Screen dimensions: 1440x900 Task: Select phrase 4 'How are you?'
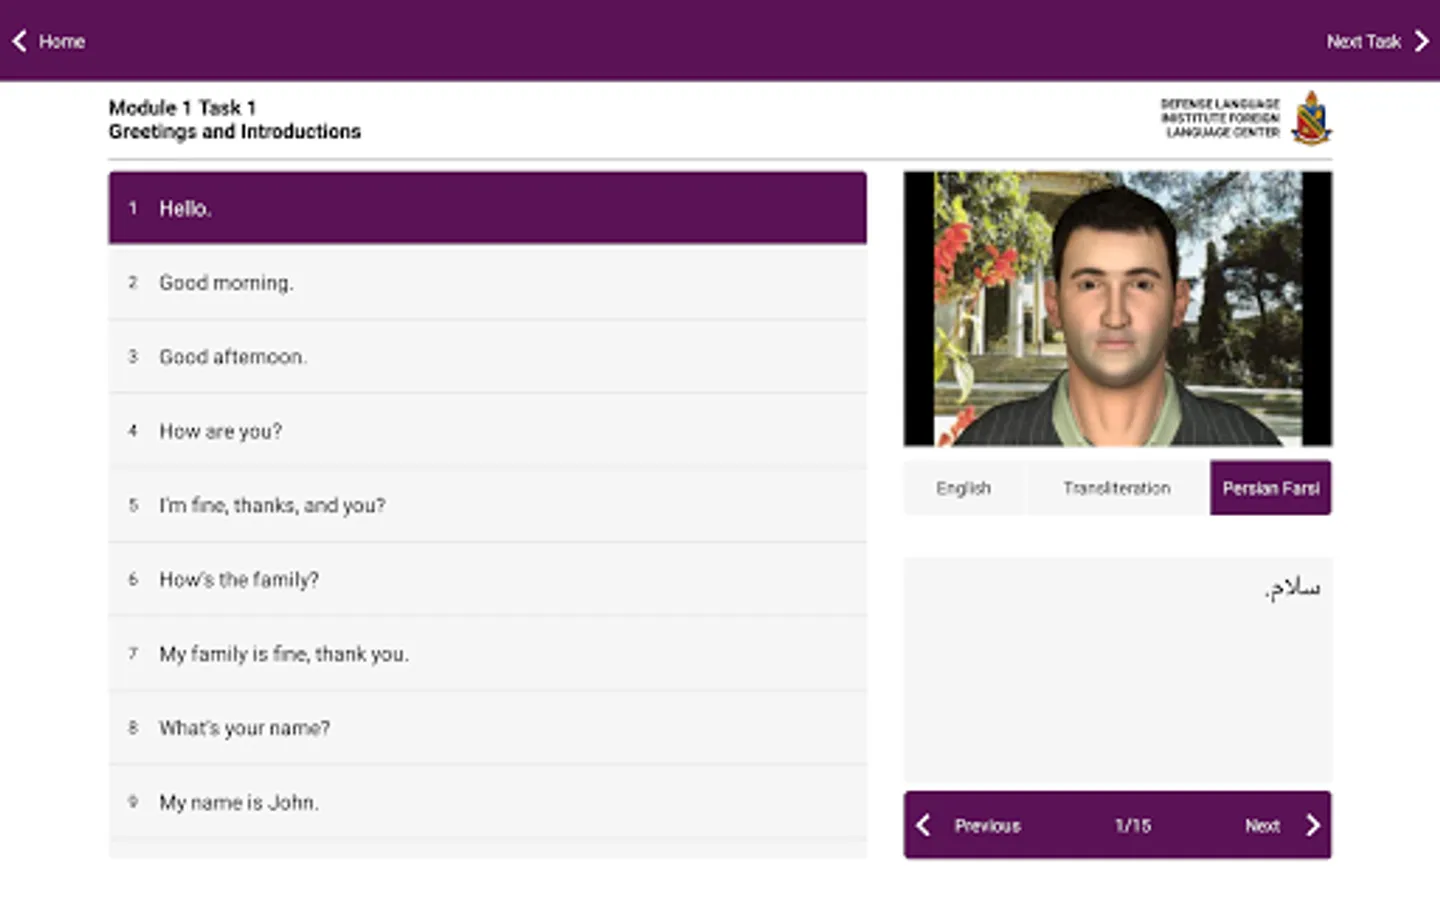click(x=488, y=431)
